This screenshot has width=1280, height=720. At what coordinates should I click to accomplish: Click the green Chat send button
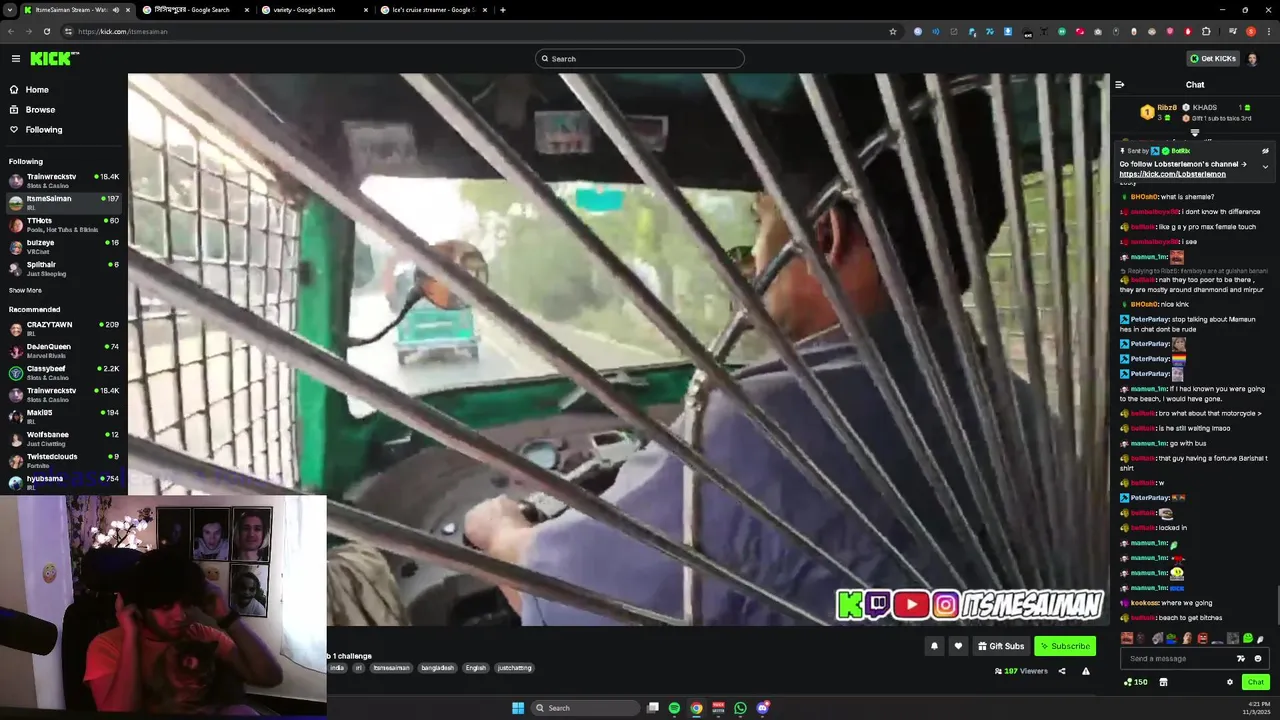1256,682
